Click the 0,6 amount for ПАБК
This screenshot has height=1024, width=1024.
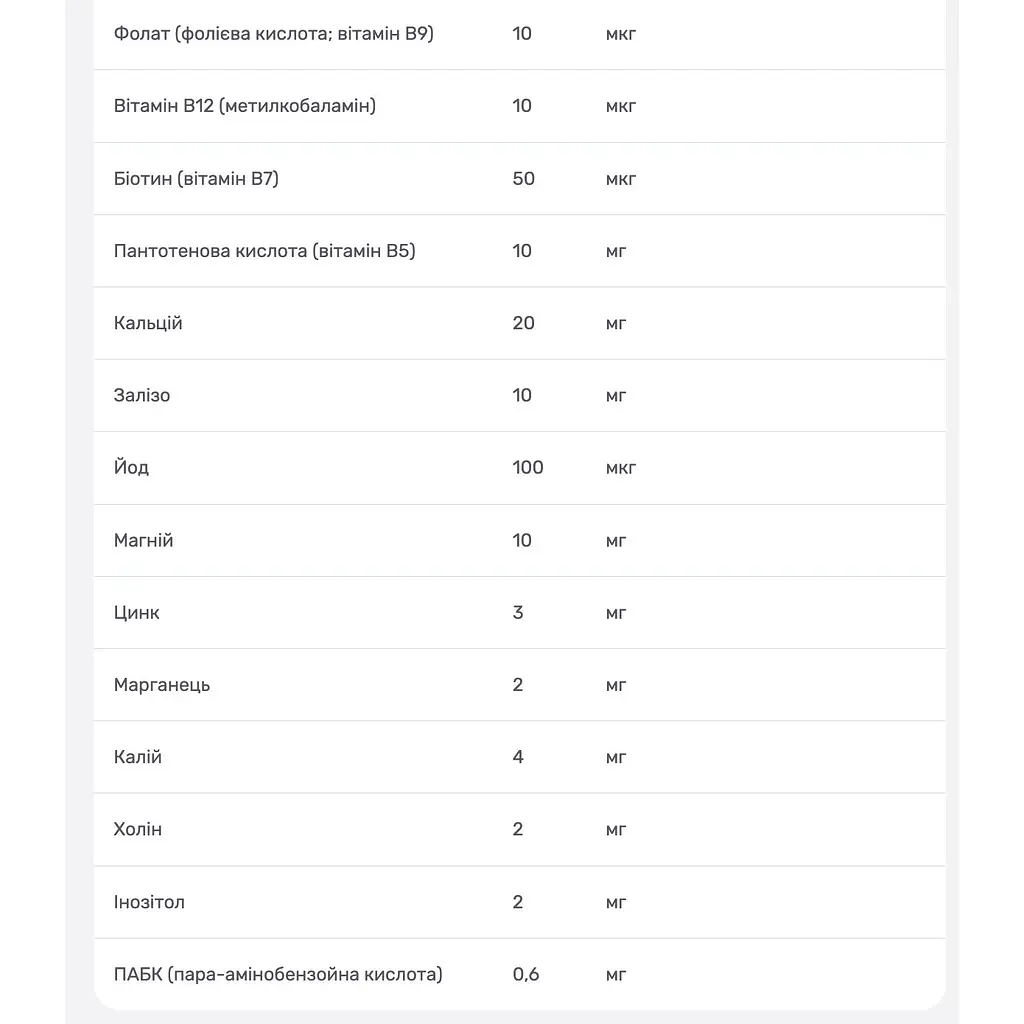(x=526, y=974)
